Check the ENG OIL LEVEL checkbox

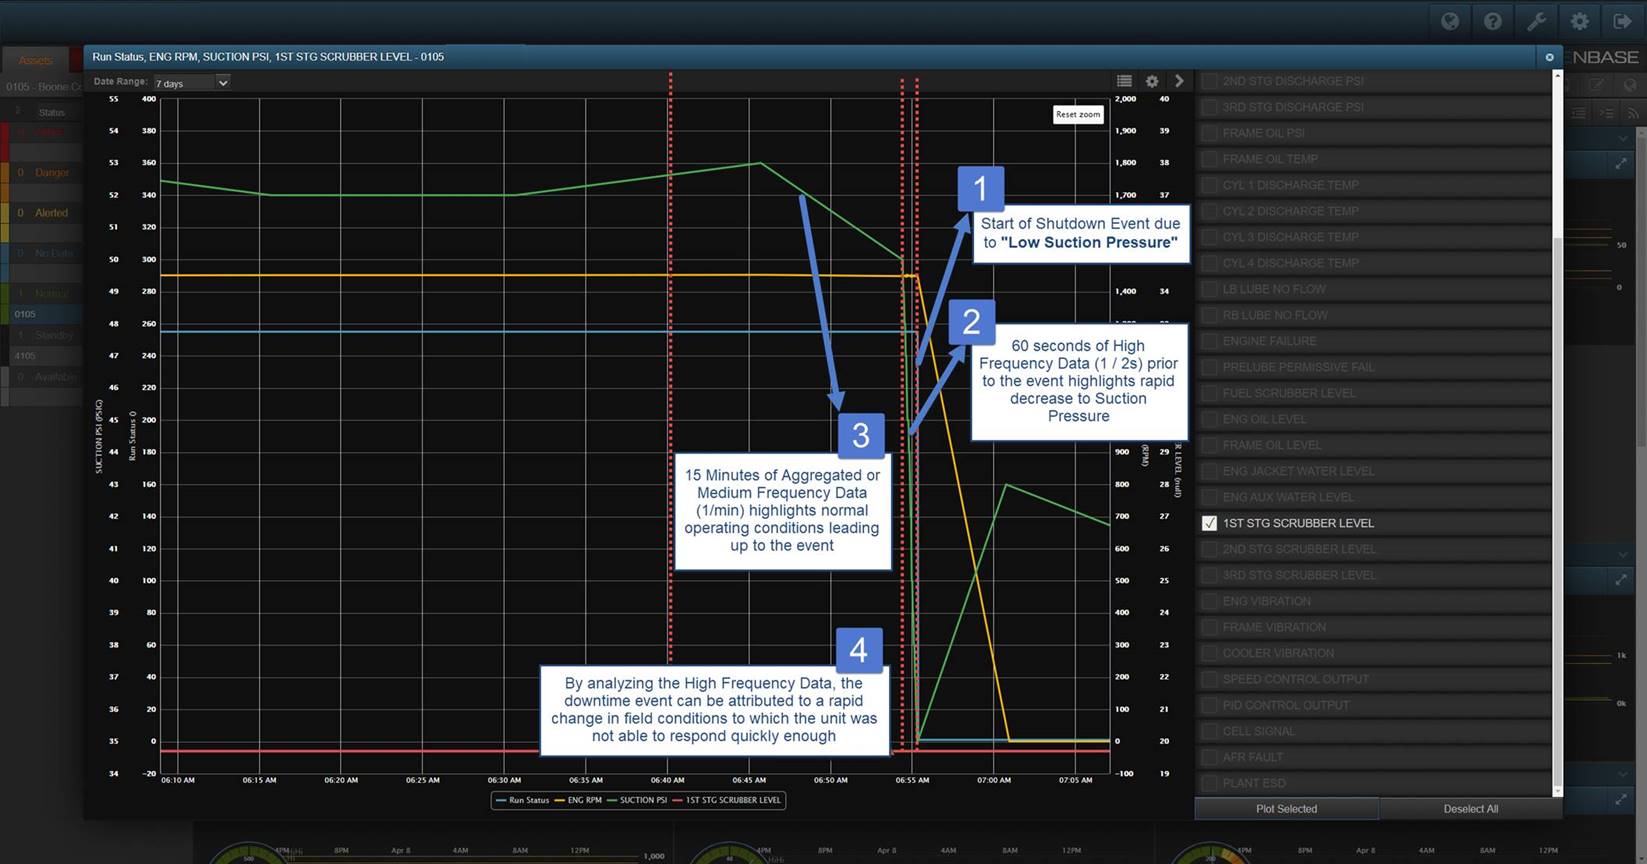[x=1209, y=419]
